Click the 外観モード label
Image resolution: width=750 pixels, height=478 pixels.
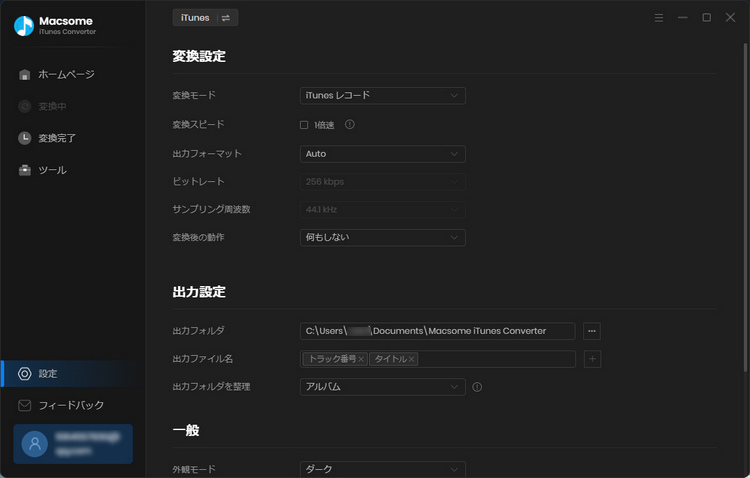coord(194,469)
